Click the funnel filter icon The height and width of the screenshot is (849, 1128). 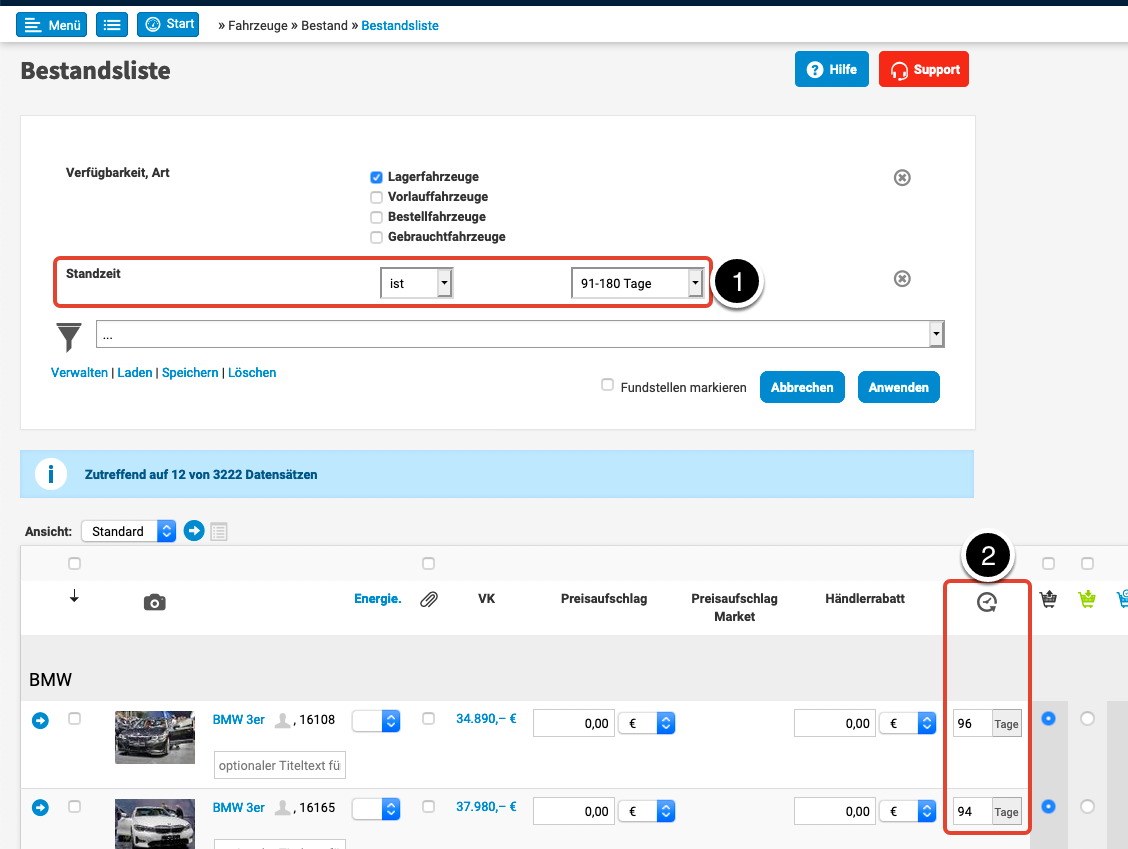pos(69,336)
